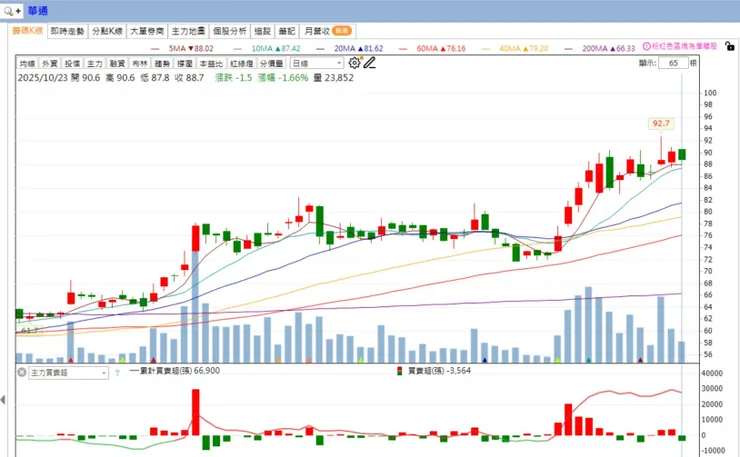Click 買賣超(張) -3,564 label
The width and height of the screenshot is (740, 457).
click(439, 371)
